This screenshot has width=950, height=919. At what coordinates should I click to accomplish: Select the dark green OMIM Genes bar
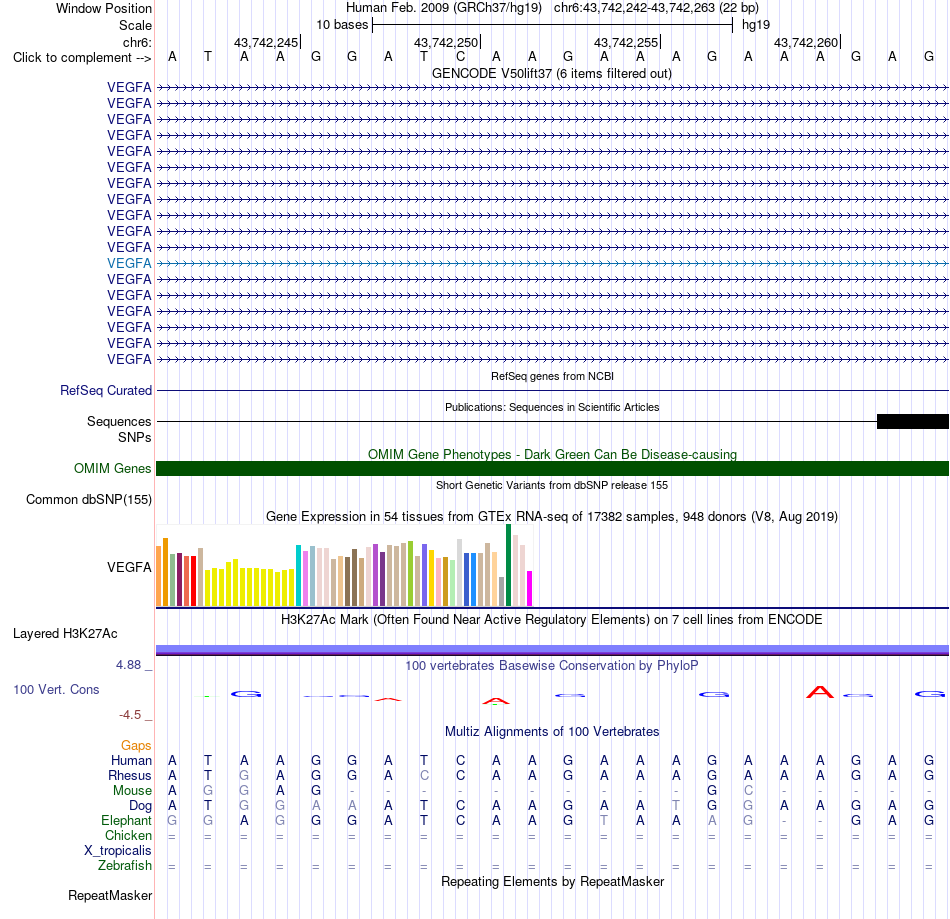[x=552, y=468]
